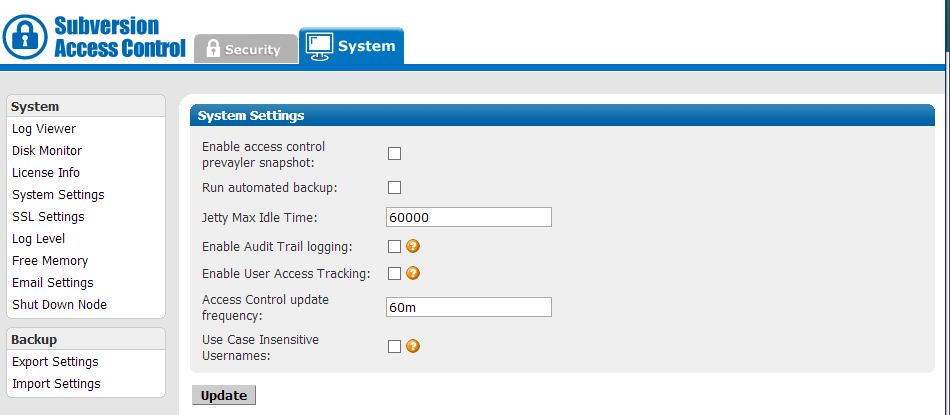Open Email Settings

coord(53,282)
